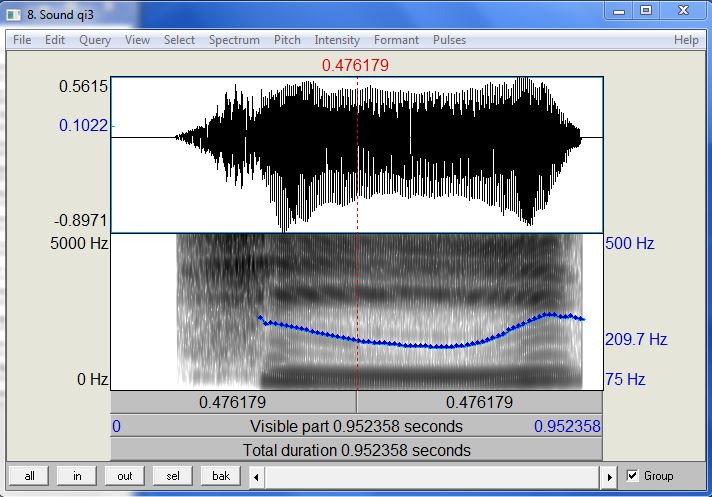Open the Formant menu
Viewport: 712px width, 497px height.
click(x=396, y=40)
